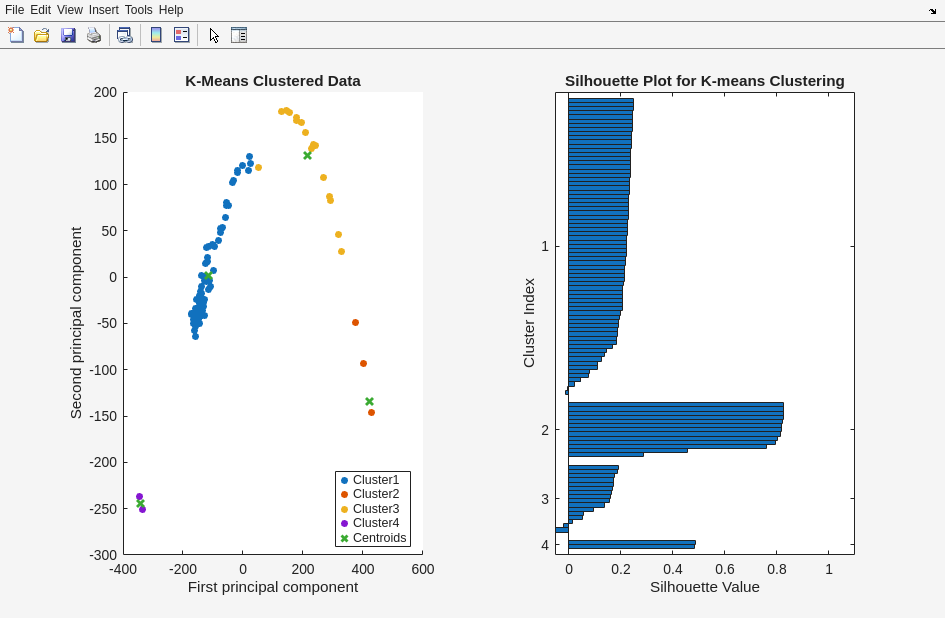This screenshot has height=618, width=945.
Task: Toggle the Insert Legend toolbar button
Action: point(181,35)
